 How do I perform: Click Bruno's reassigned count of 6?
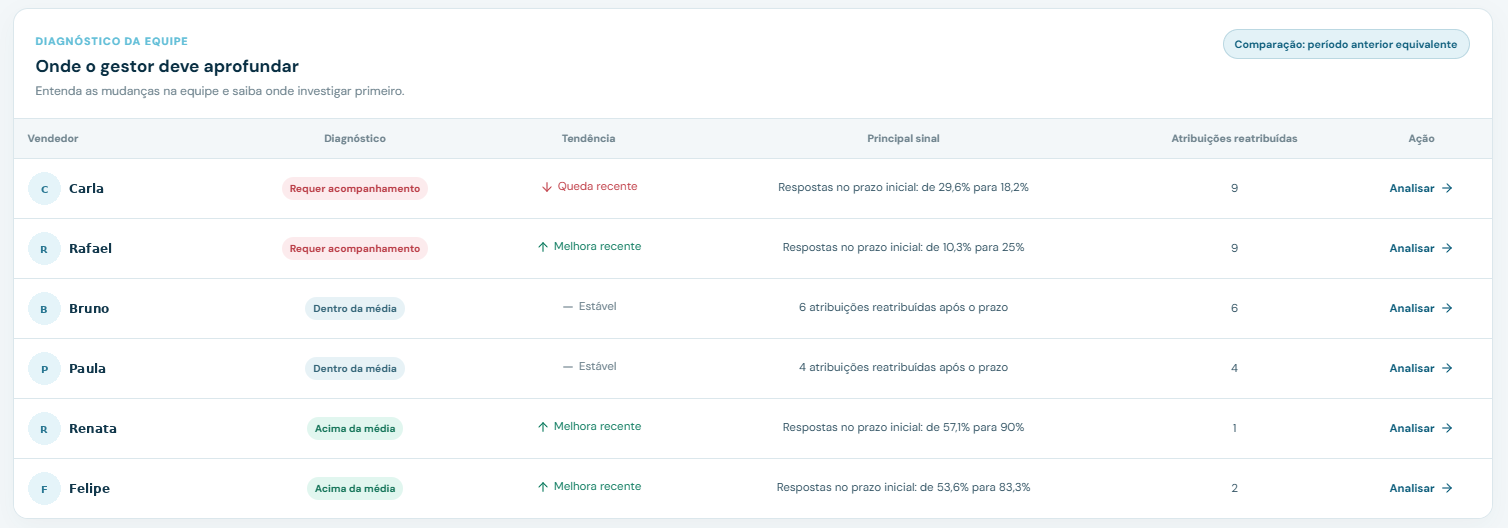(1234, 308)
